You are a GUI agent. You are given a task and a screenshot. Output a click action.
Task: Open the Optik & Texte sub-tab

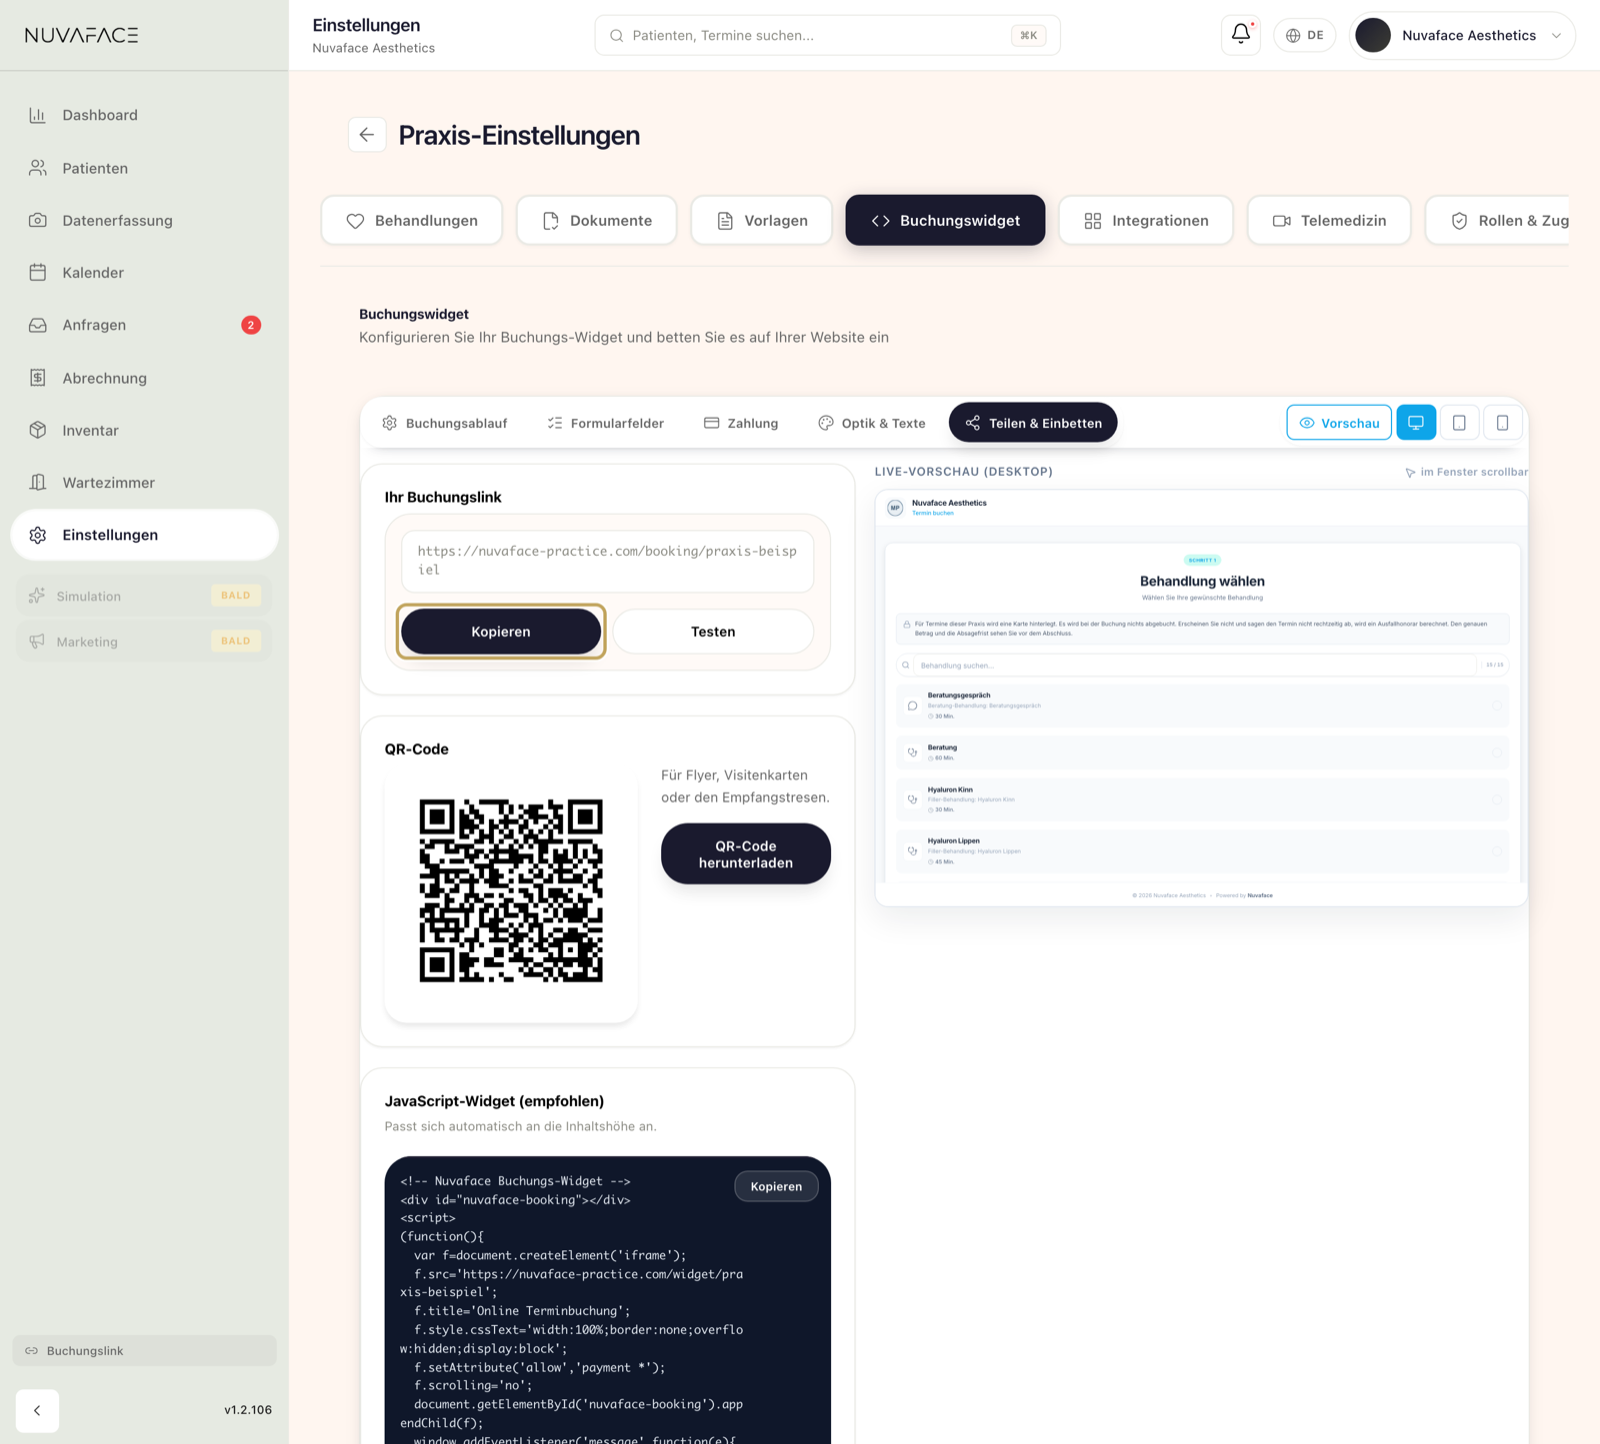click(872, 423)
